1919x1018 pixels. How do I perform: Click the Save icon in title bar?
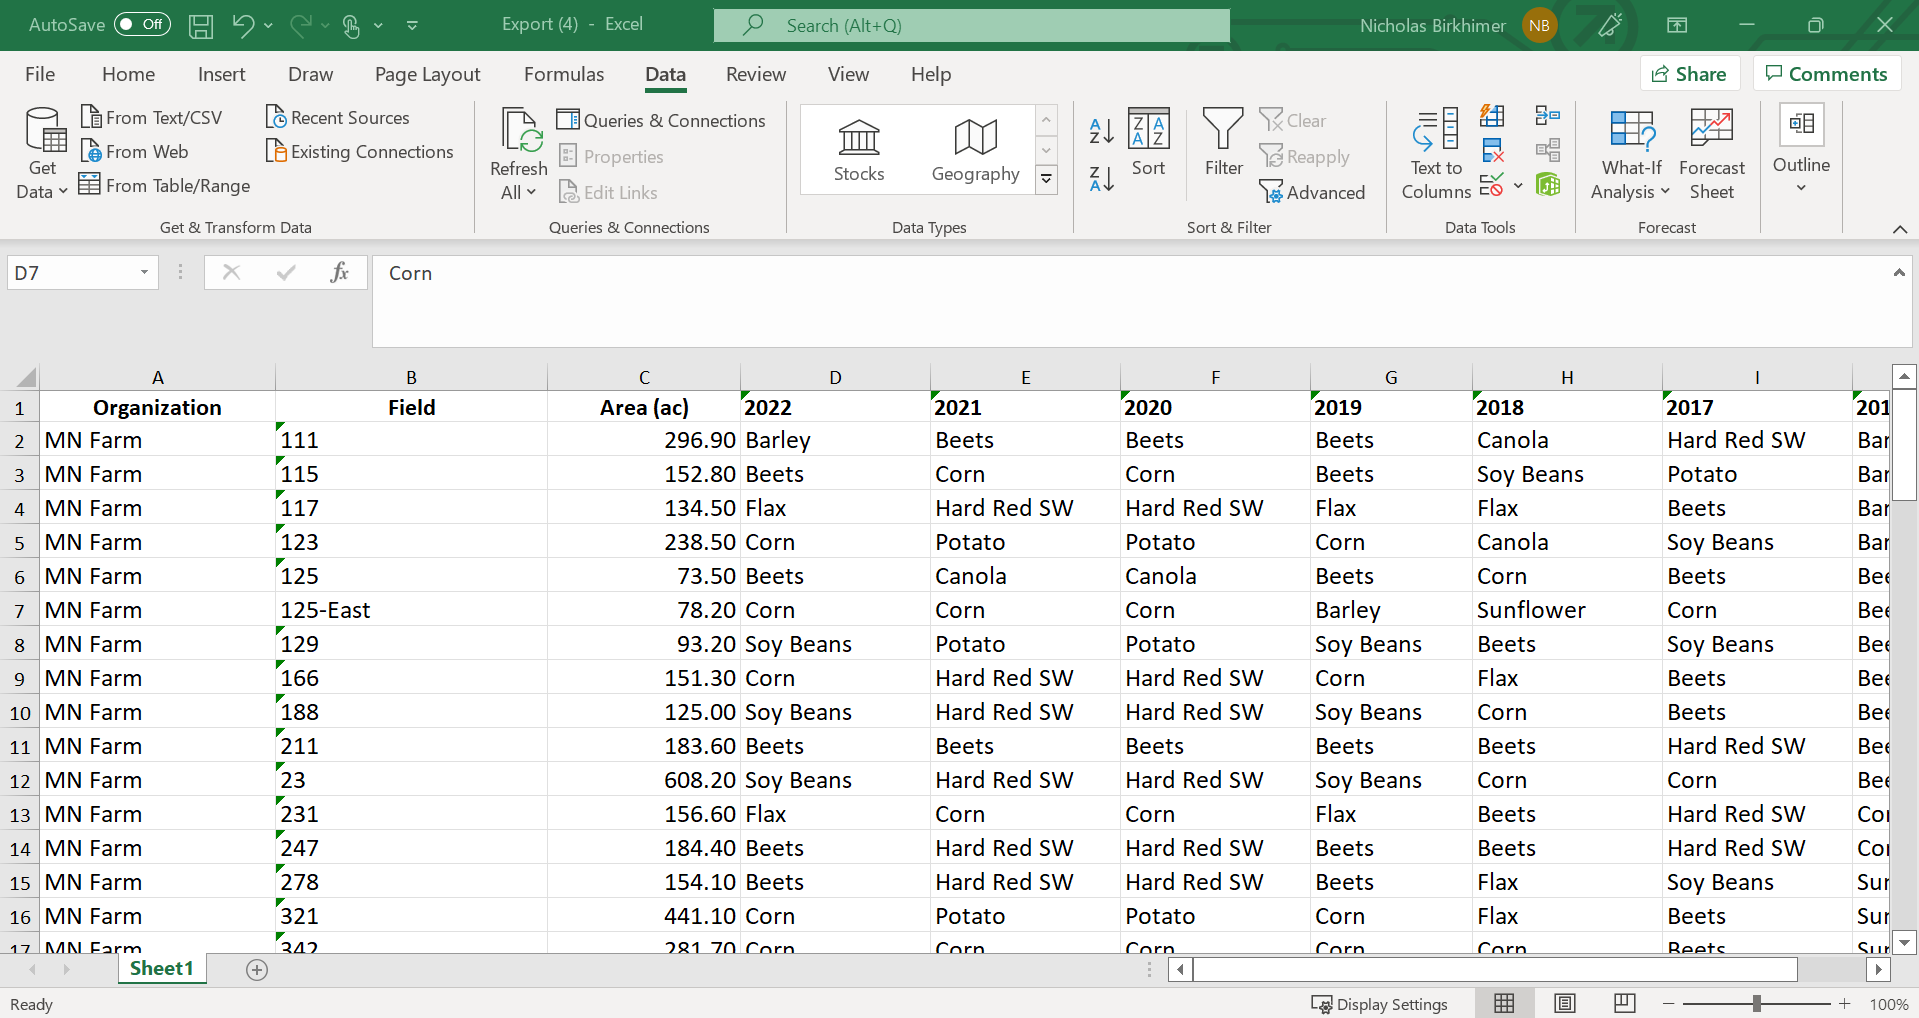pyautogui.click(x=201, y=25)
